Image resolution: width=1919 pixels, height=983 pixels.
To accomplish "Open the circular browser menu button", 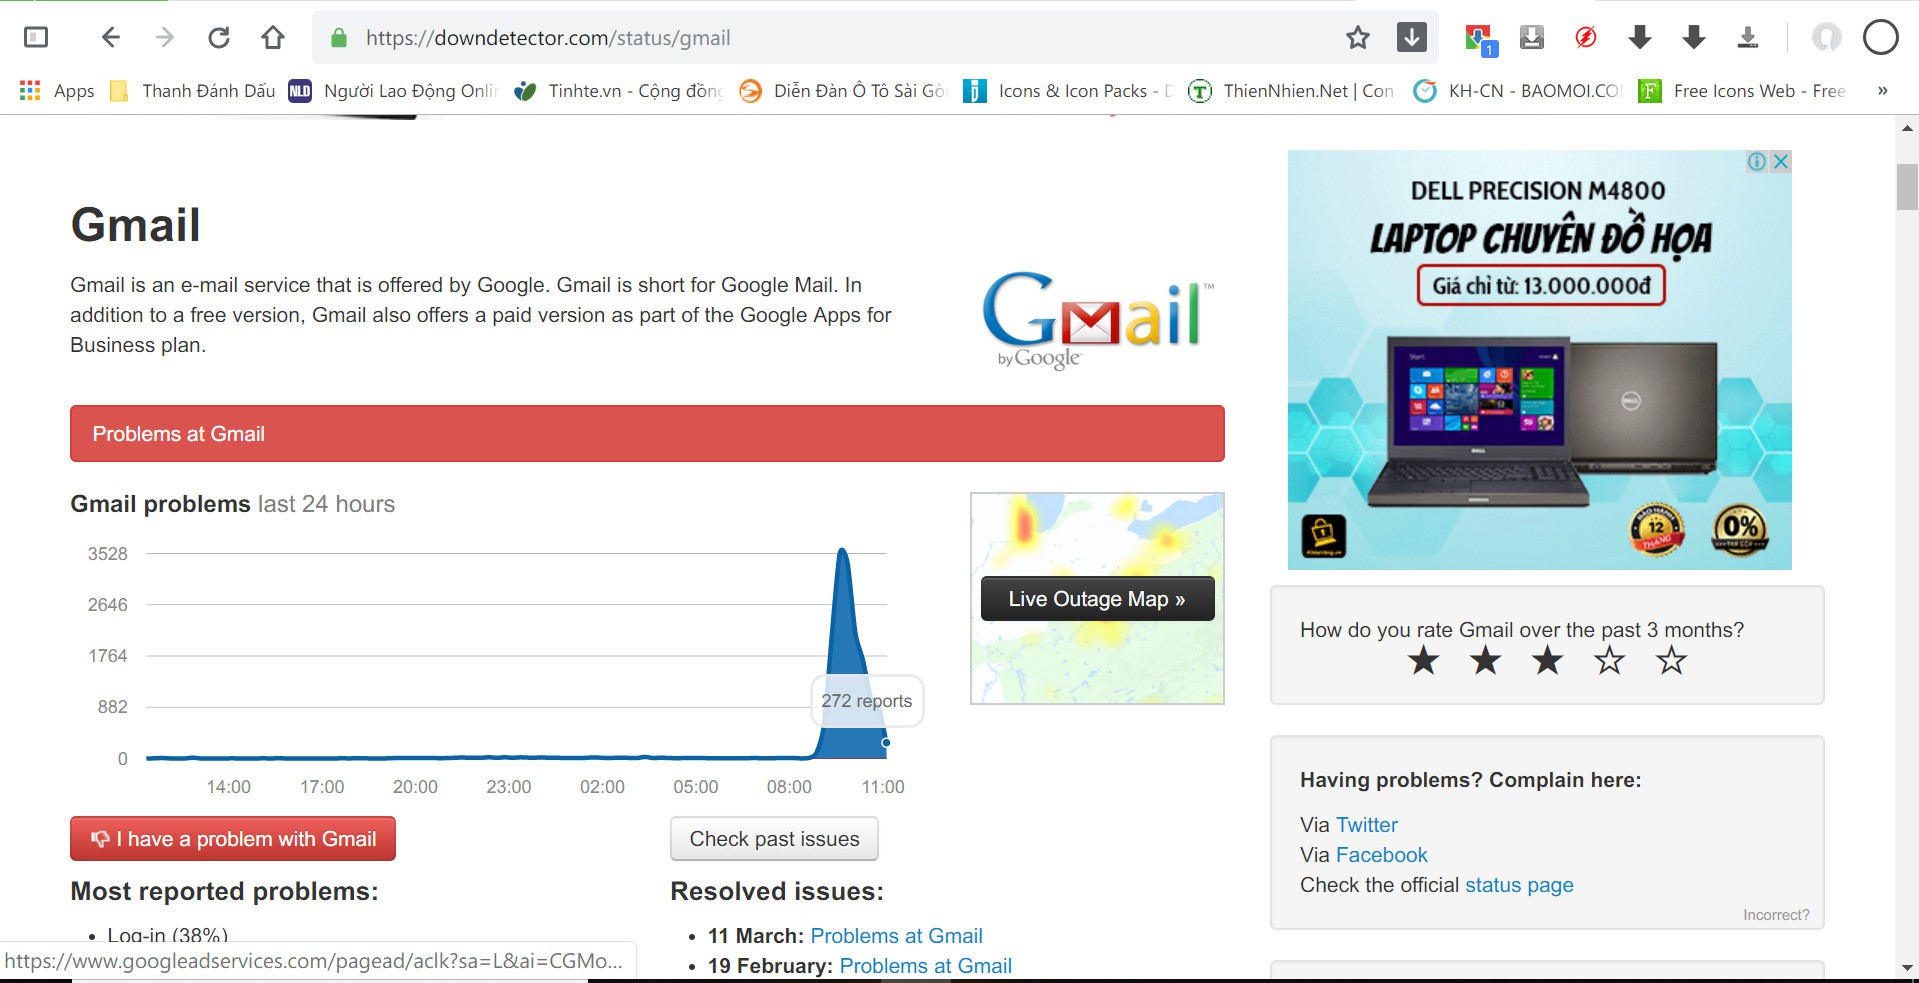I will pos(1881,38).
